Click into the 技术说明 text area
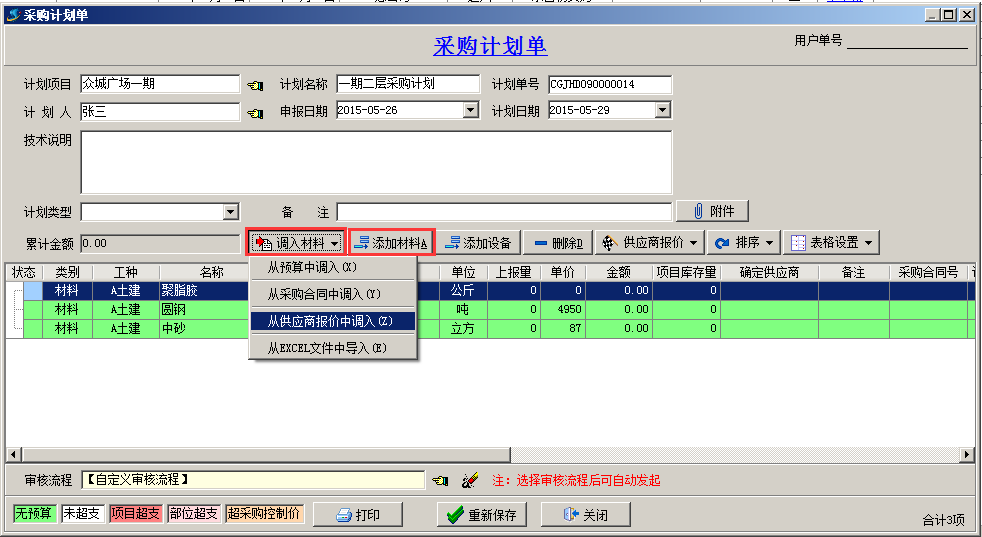Viewport: 982px width, 537px height. 376,162
